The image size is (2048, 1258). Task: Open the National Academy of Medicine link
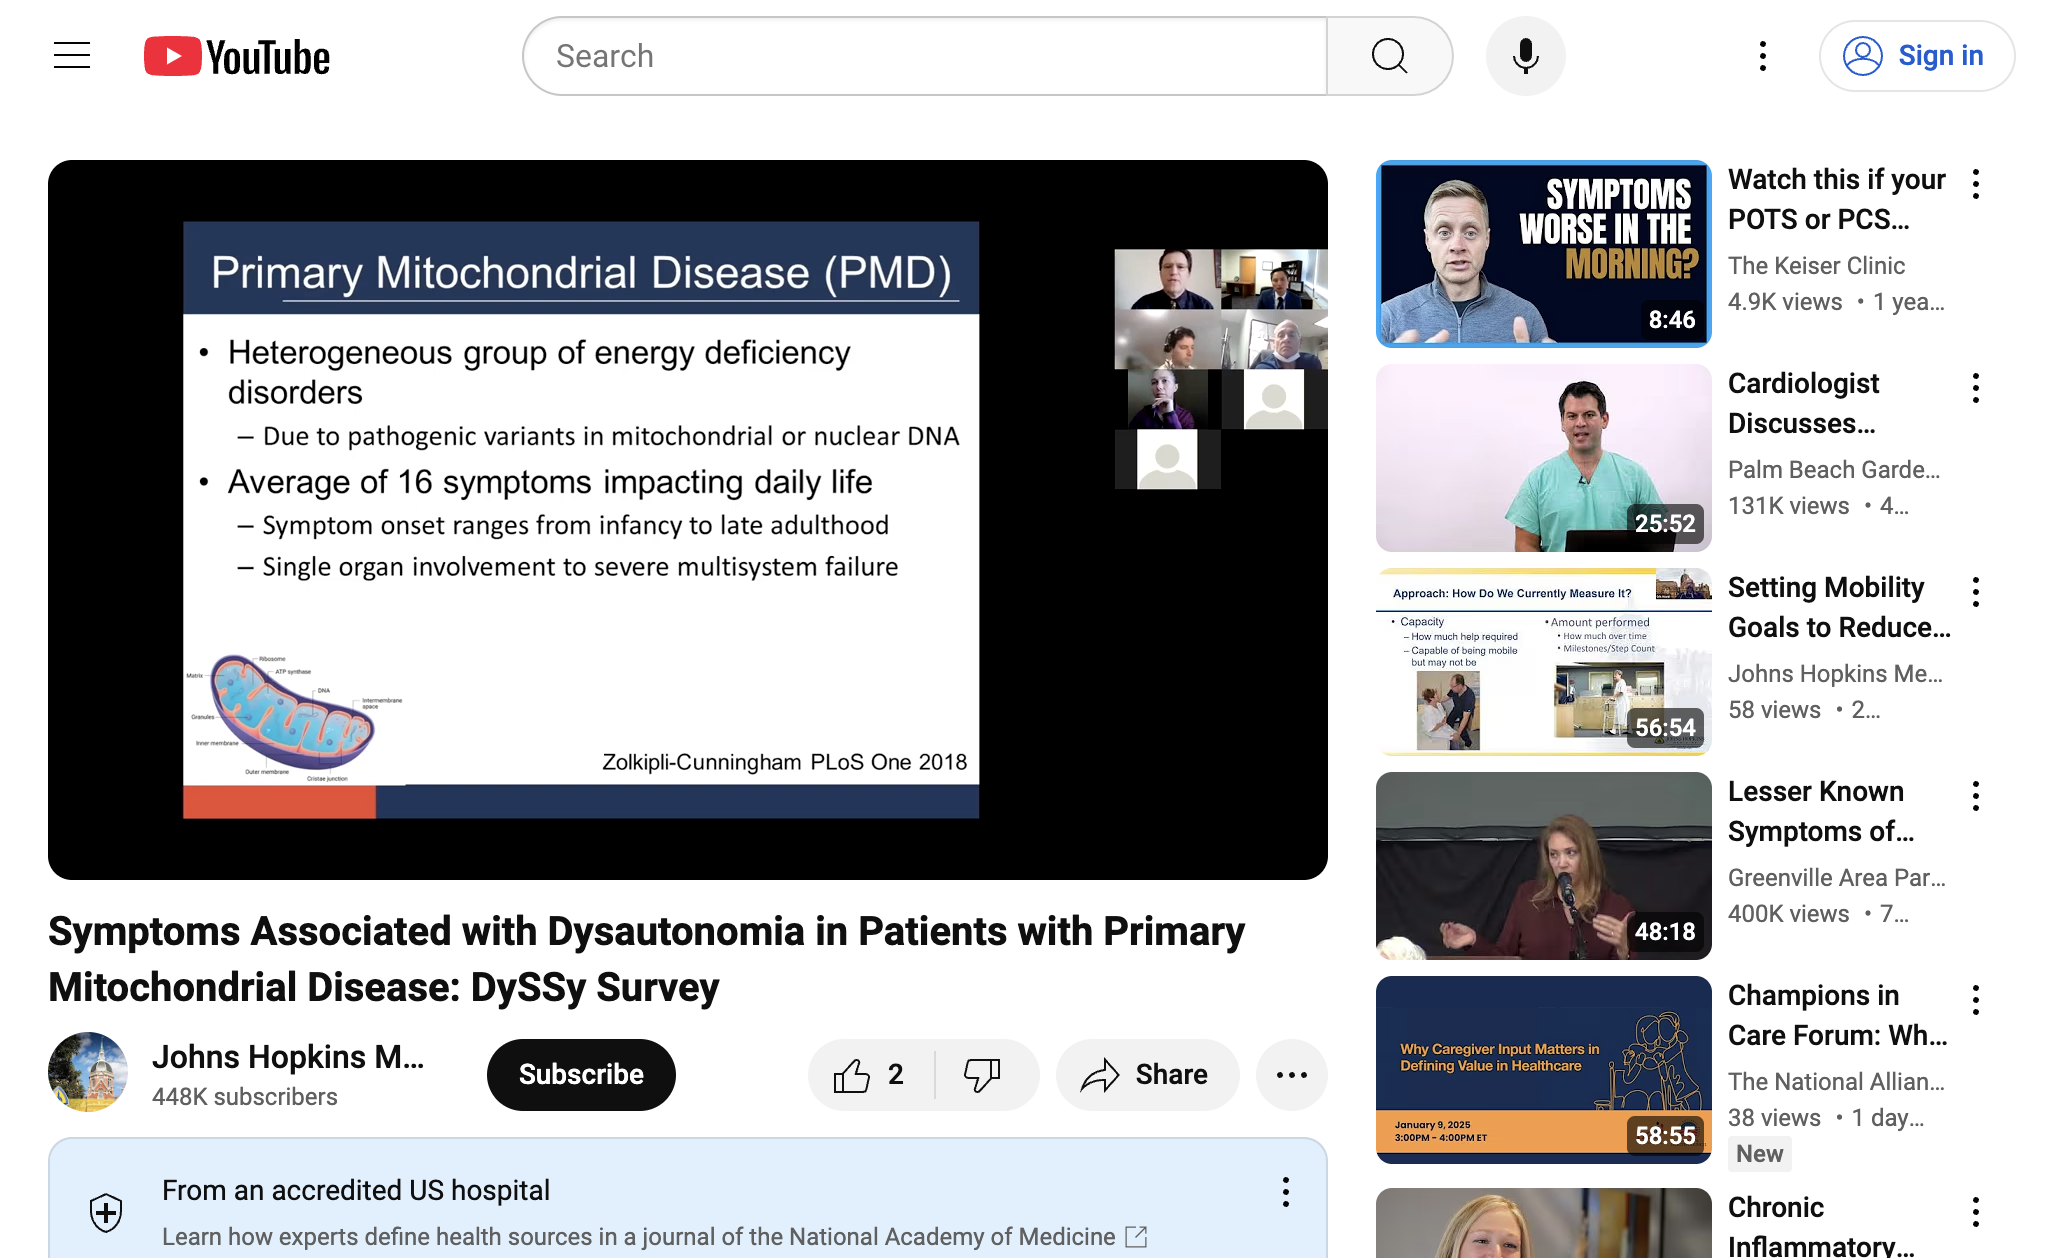[x=655, y=1237]
